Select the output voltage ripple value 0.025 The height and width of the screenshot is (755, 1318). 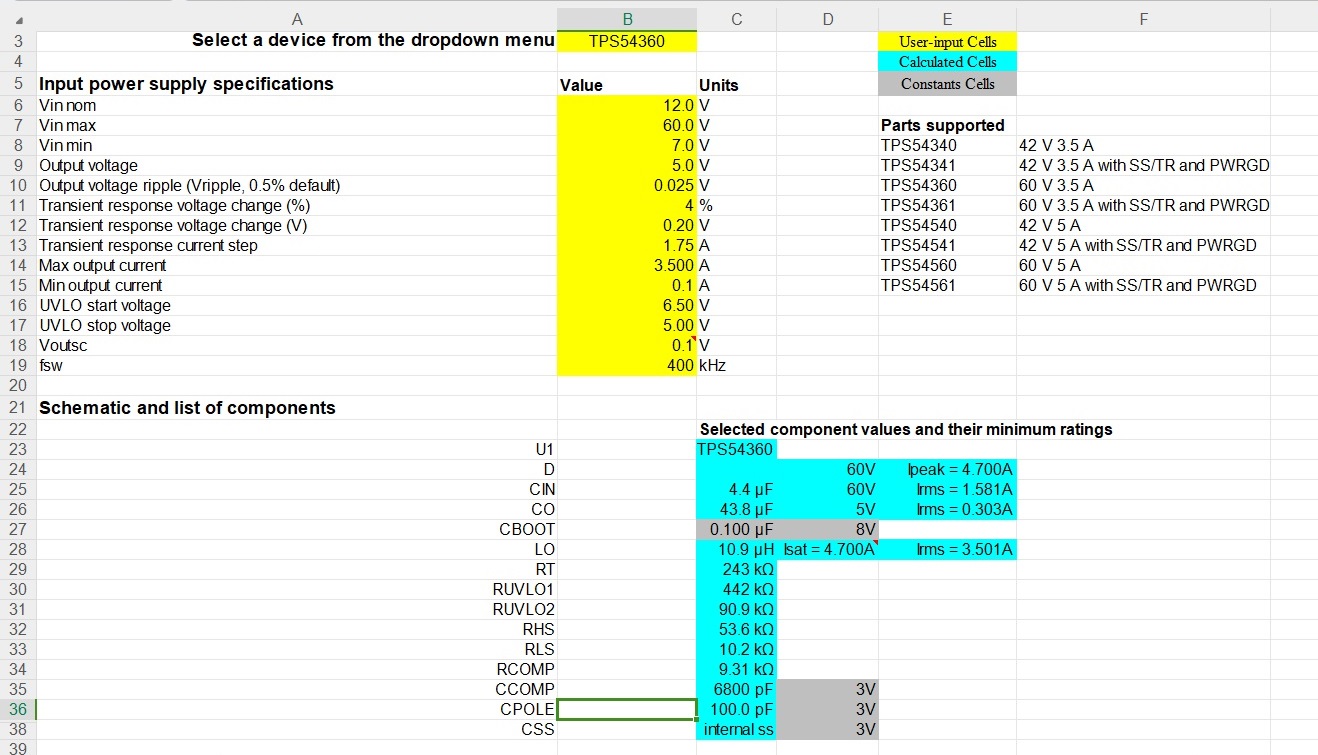(x=627, y=185)
